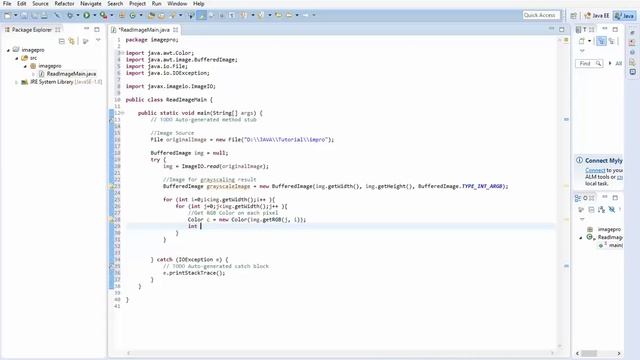
Task: Click the Debug toolbar icon
Action: pyautogui.click(x=70, y=16)
